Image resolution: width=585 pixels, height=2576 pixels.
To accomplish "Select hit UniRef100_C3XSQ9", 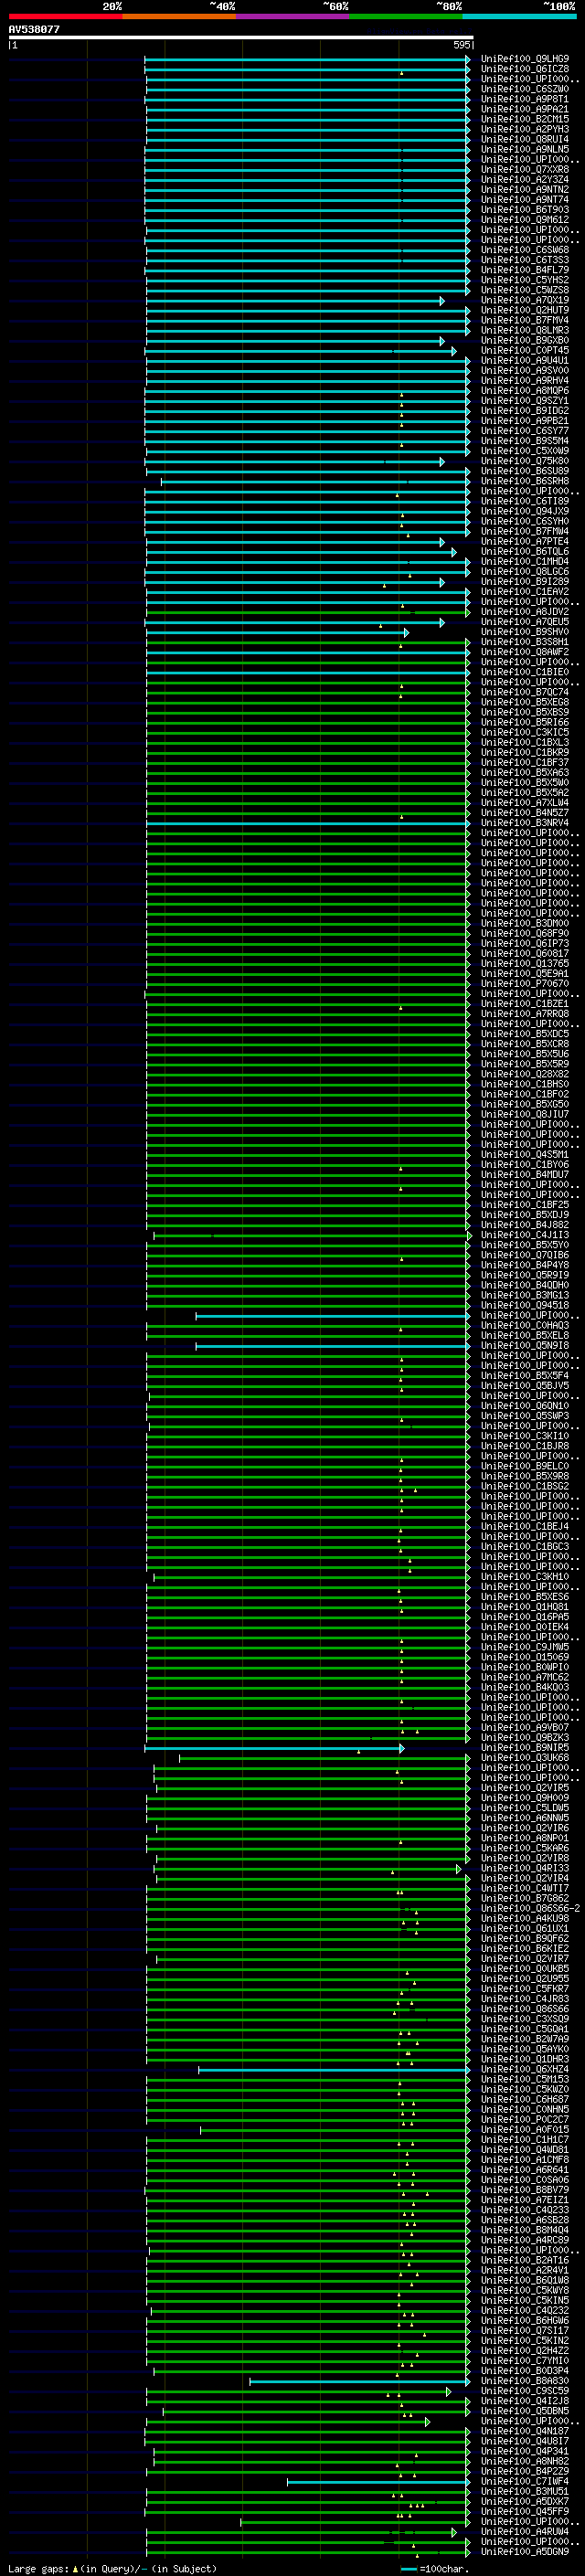I will [x=525, y=2019].
